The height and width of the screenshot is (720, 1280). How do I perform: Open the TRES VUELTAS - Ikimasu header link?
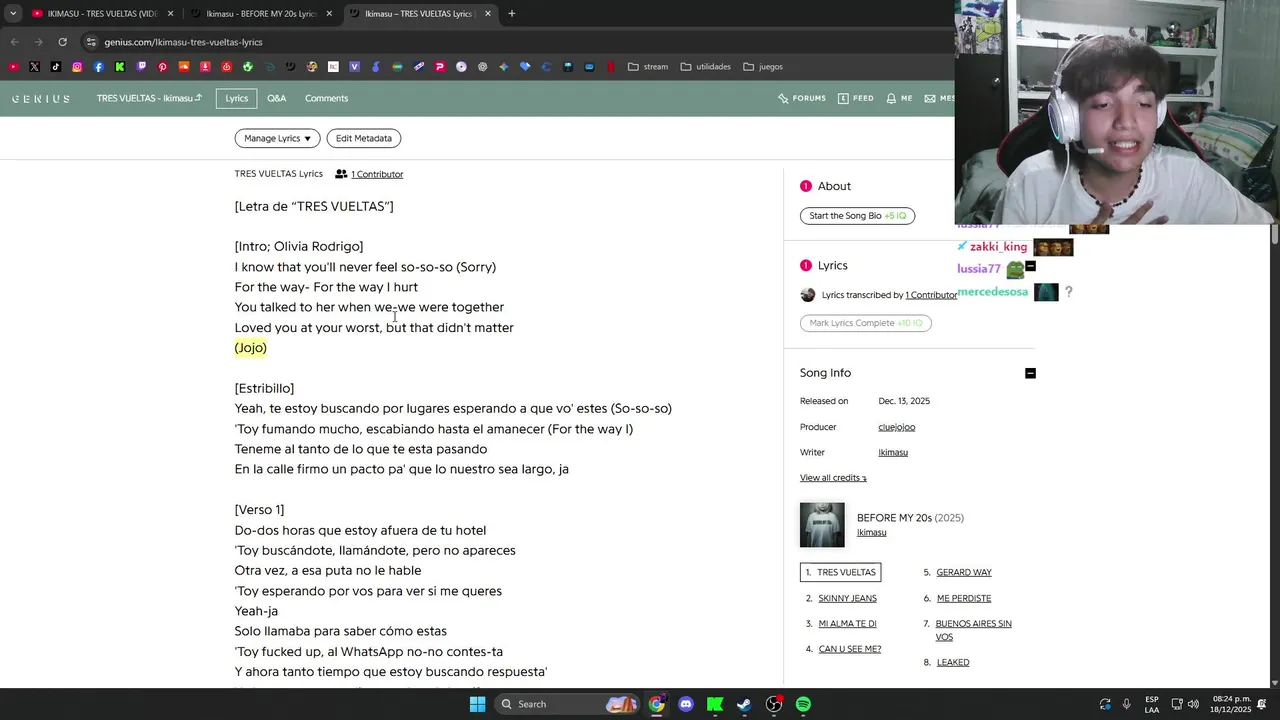coord(149,98)
